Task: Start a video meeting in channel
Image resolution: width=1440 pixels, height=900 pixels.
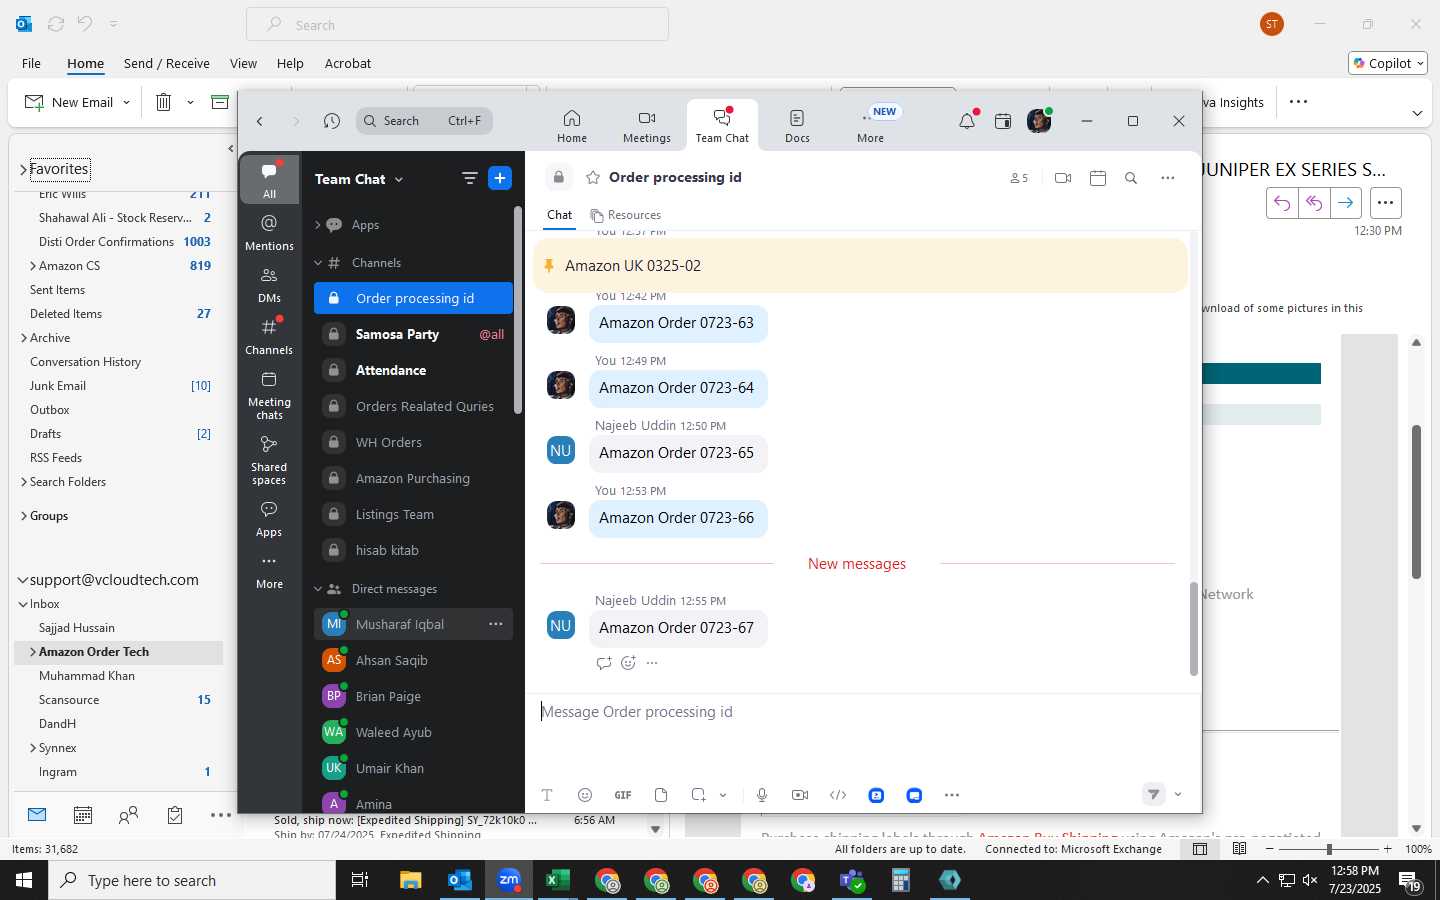Action: [x=1063, y=178]
